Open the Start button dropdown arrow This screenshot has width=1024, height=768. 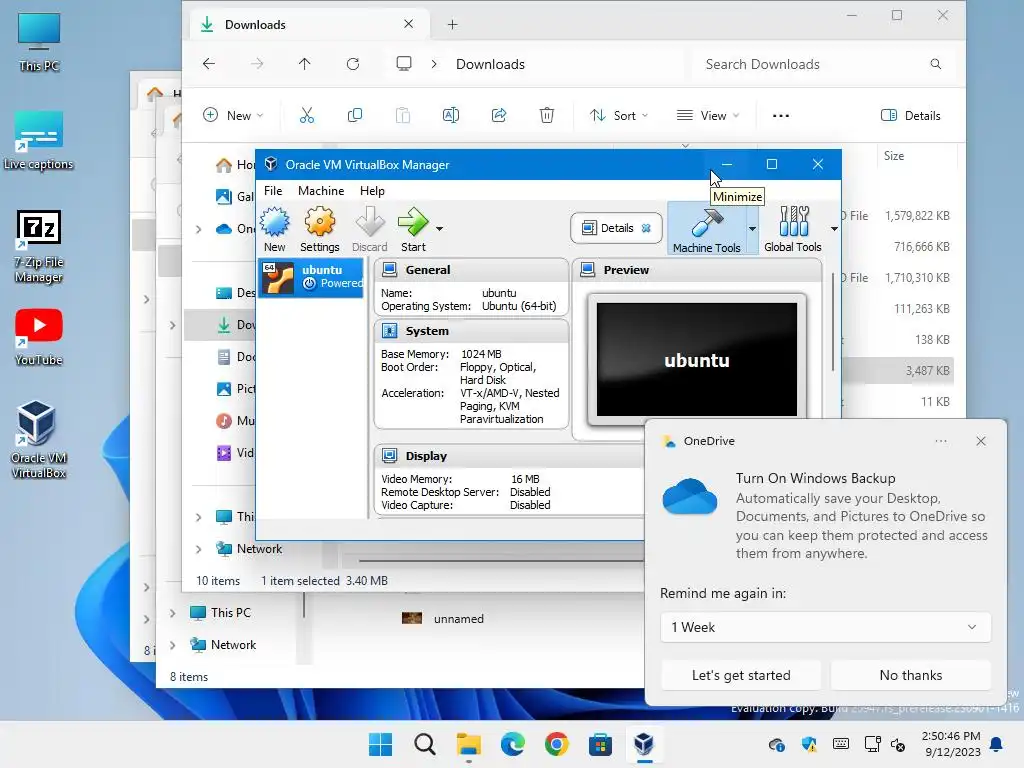(440, 229)
